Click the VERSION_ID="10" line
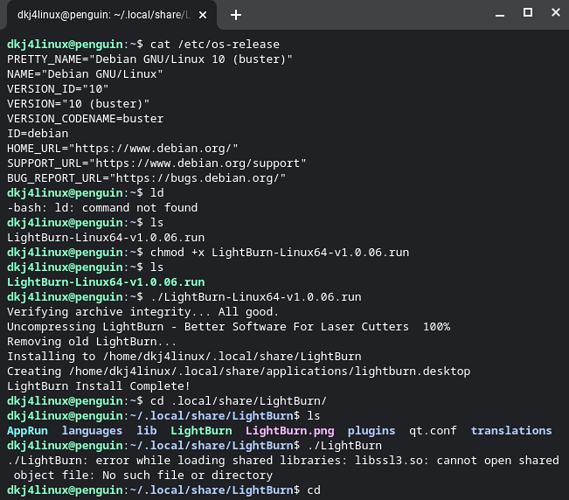The height and width of the screenshot is (500, 569). click(58, 89)
